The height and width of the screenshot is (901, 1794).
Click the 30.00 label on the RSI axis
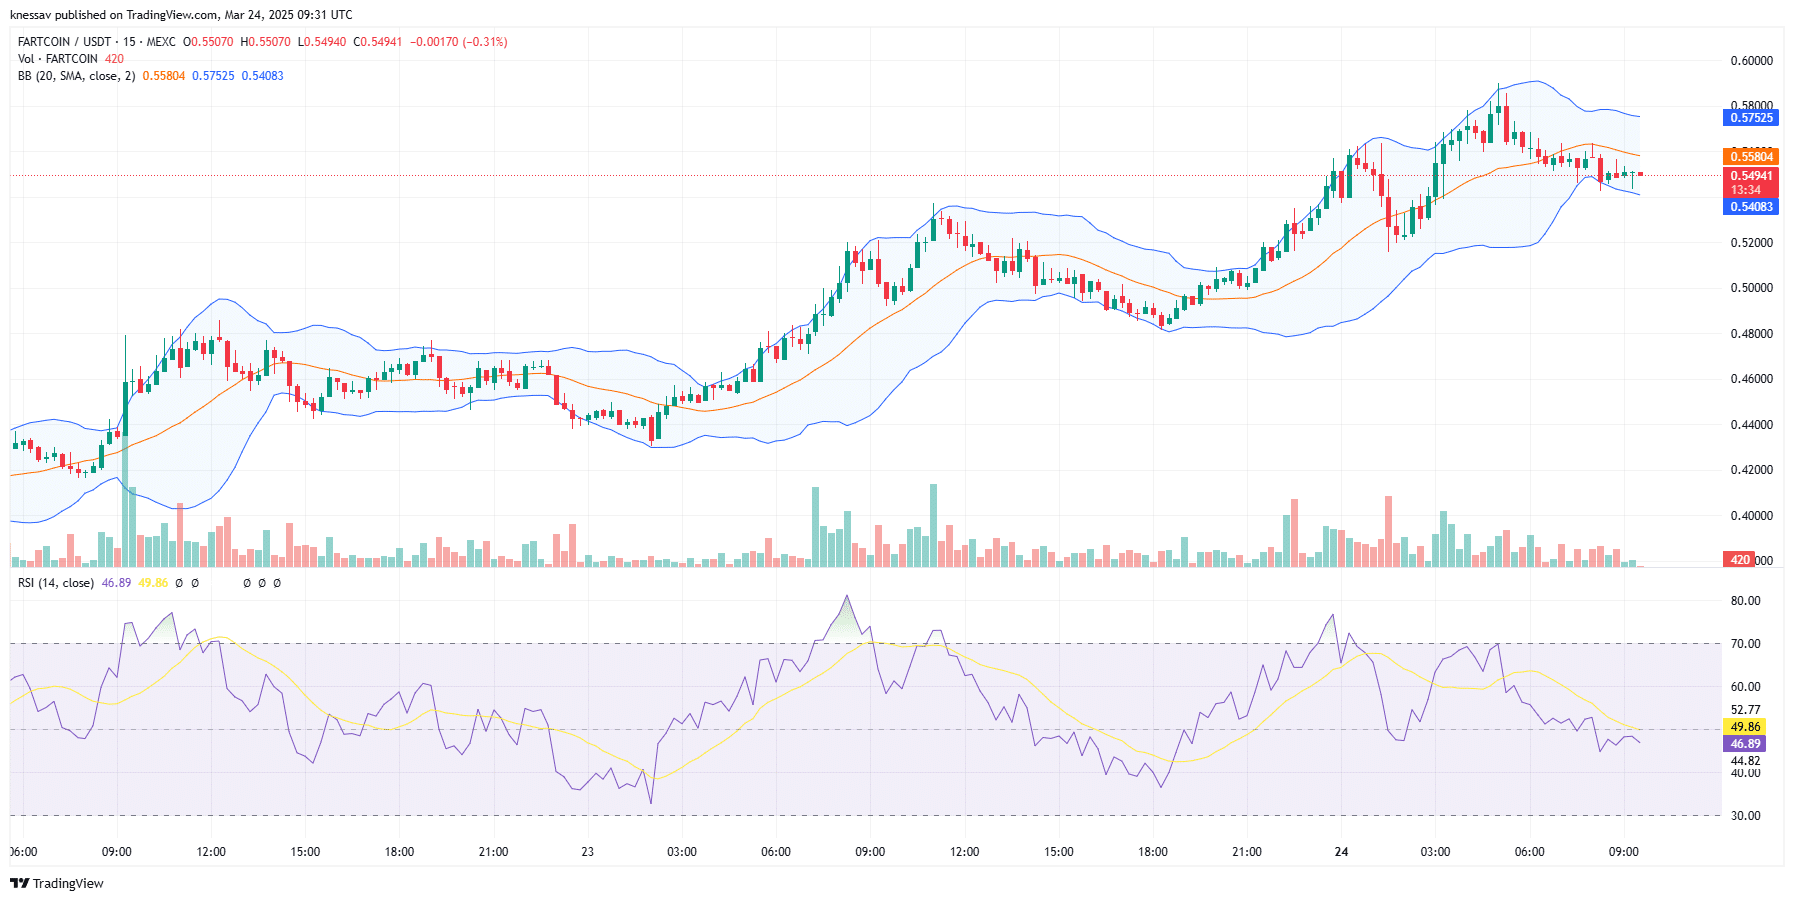click(1746, 816)
